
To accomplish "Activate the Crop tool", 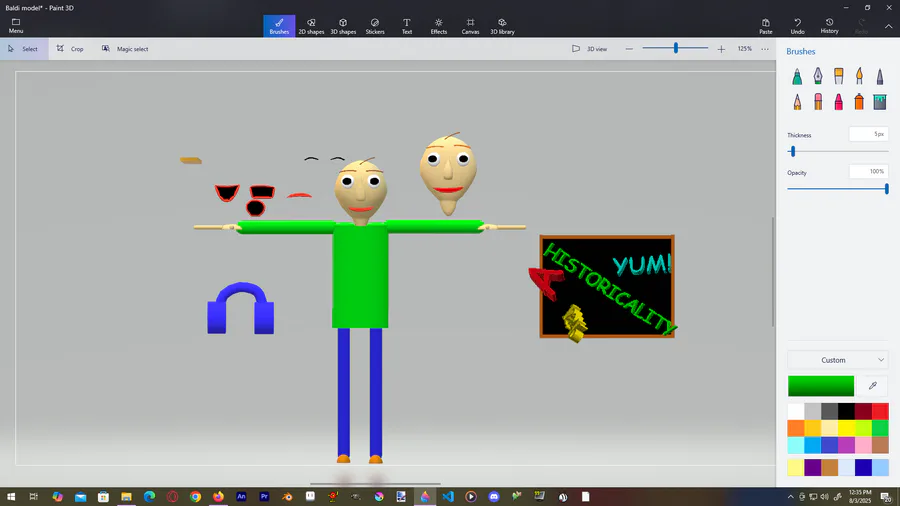I will click(70, 49).
